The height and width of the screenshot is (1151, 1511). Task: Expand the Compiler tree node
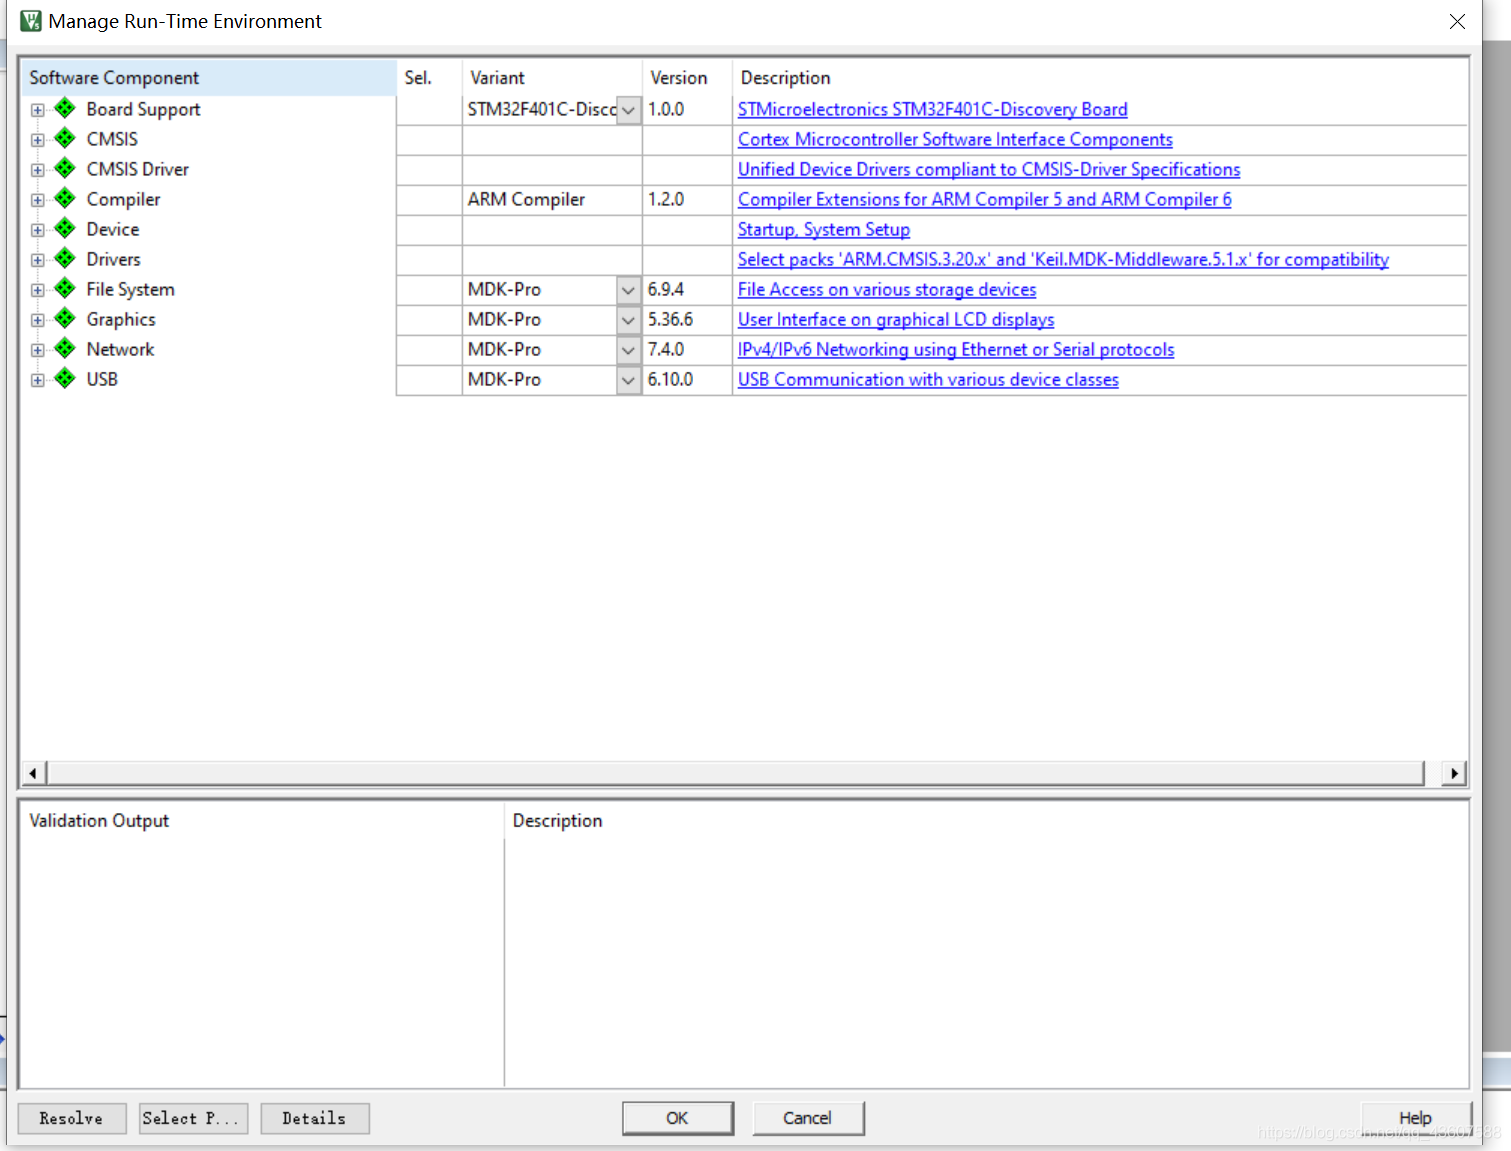click(x=37, y=200)
